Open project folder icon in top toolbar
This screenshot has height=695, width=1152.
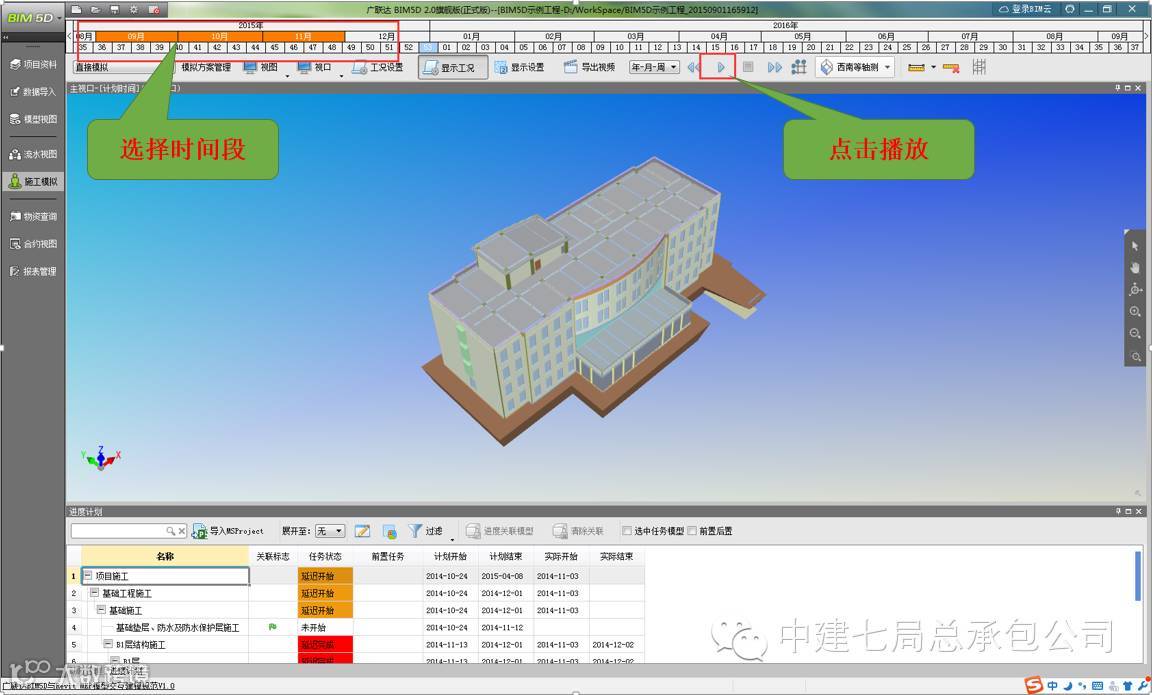96,10
